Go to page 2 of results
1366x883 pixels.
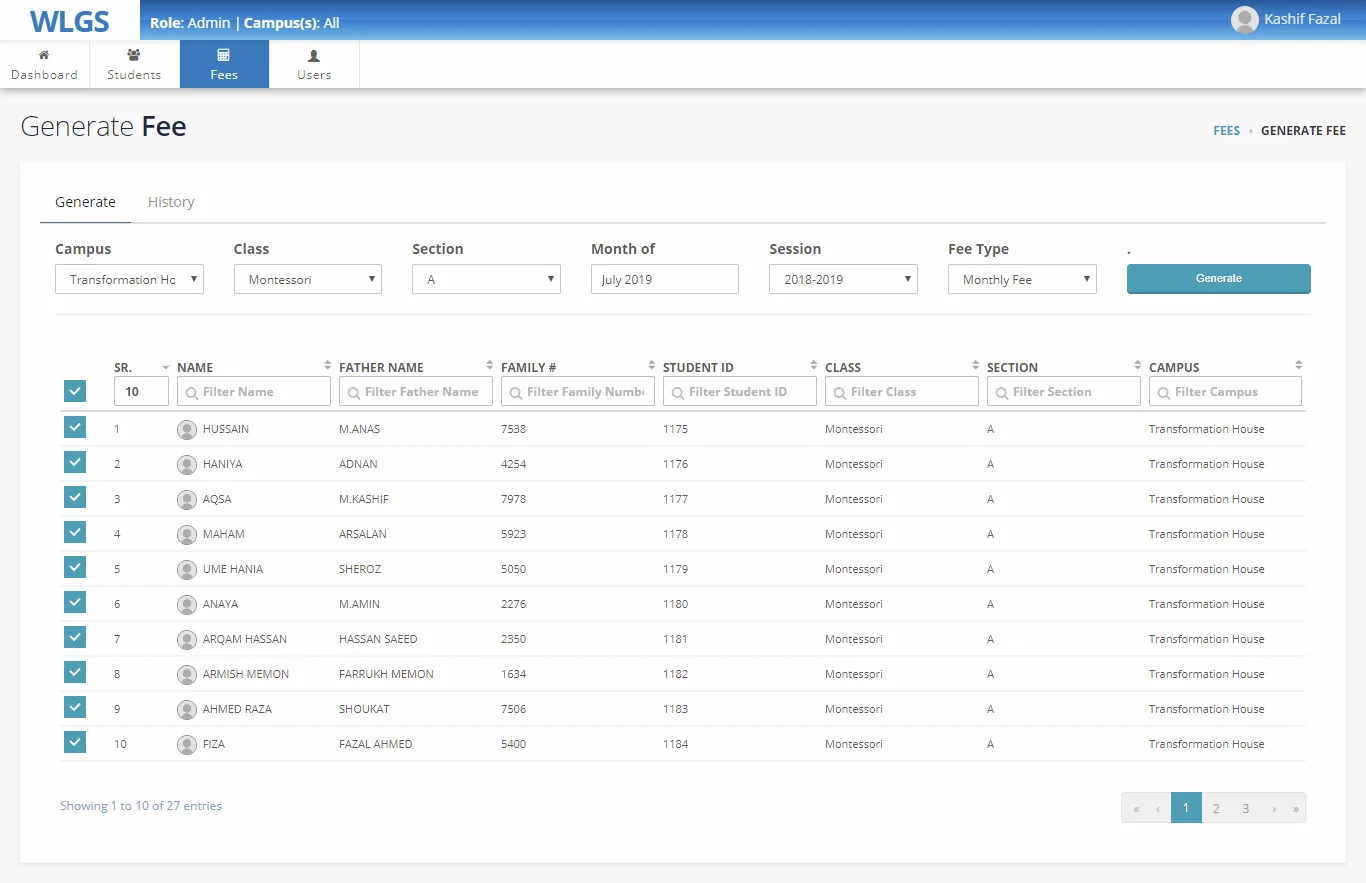pyautogui.click(x=1216, y=808)
